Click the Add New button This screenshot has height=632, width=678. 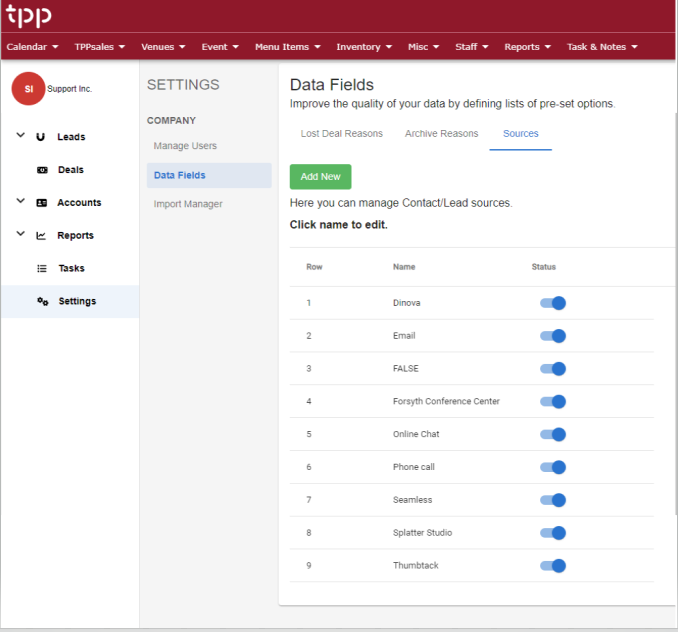coord(320,177)
